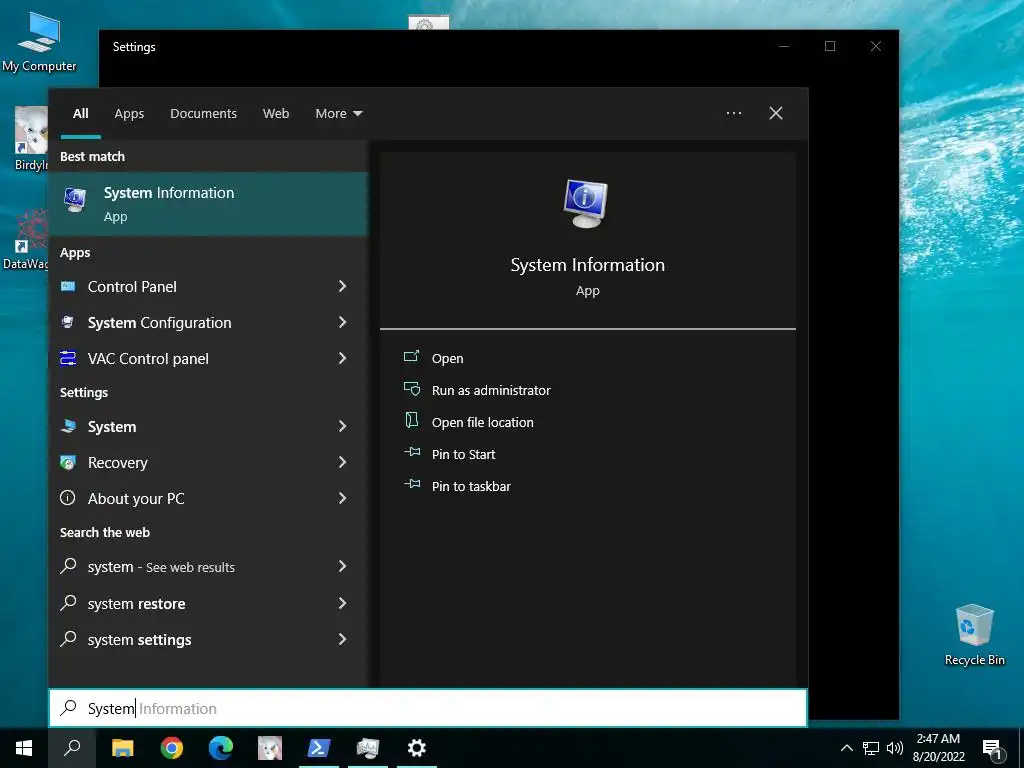Choose Pin to Start
1024x768 pixels.
coord(464,455)
